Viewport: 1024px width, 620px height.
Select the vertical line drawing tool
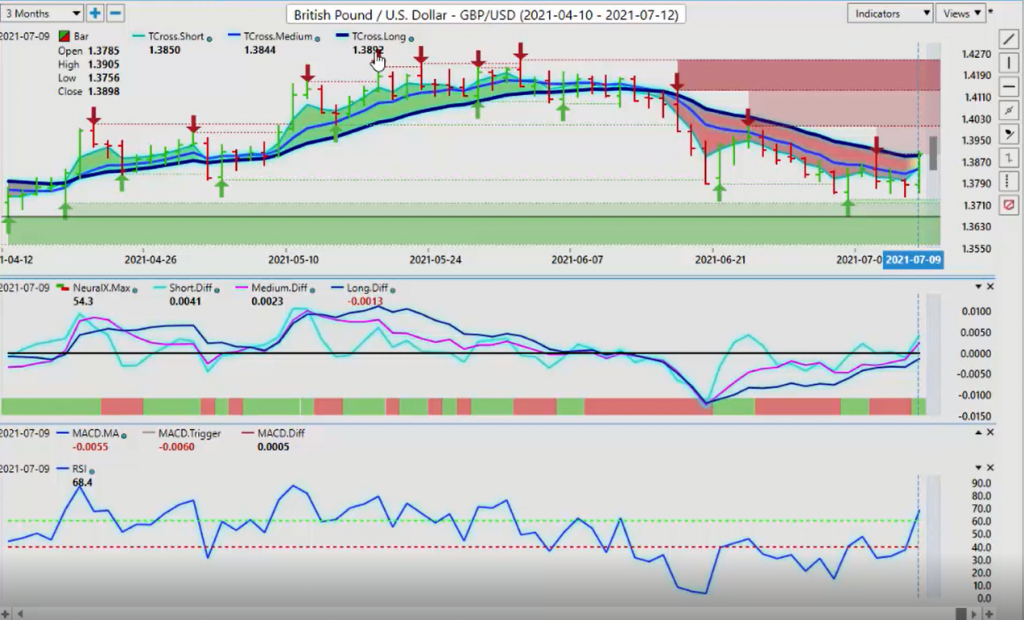[1010, 63]
